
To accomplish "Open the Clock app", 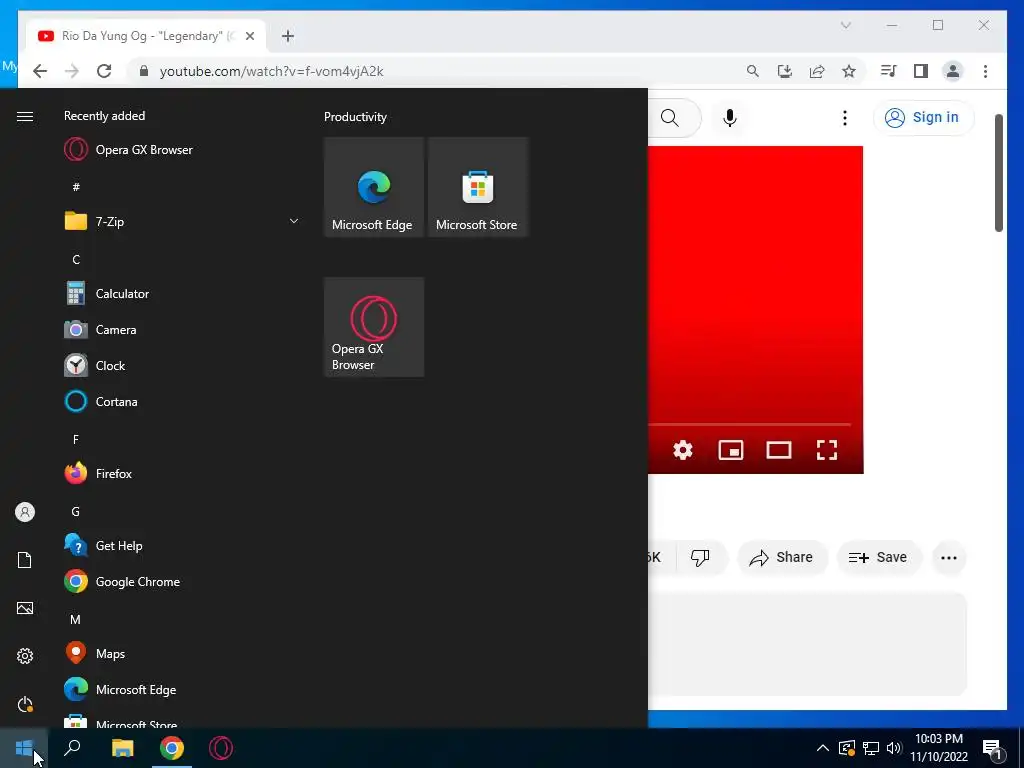I will pos(180,366).
